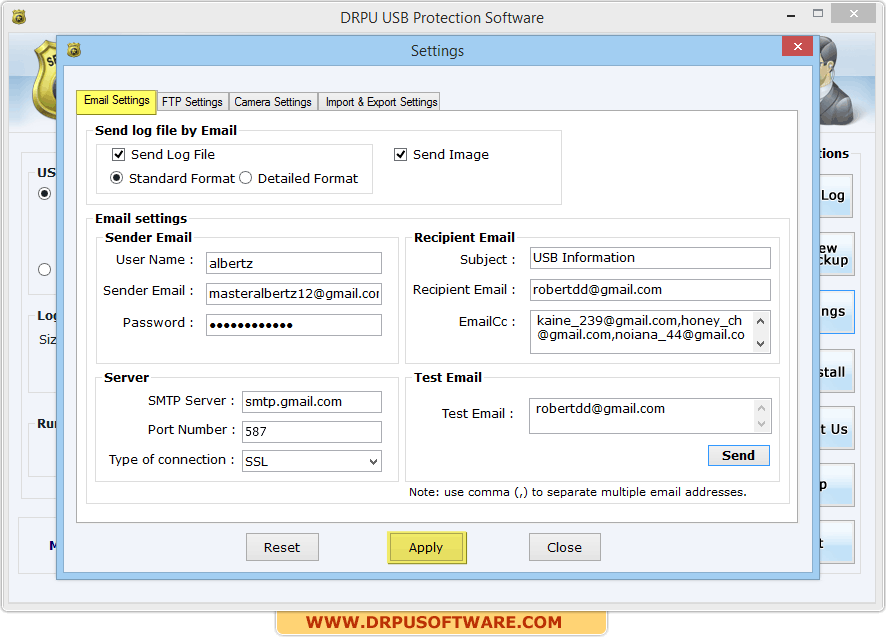Screen dimensions: 886x638
Task: Click the Log button in main window
Action: pos(836,196)
